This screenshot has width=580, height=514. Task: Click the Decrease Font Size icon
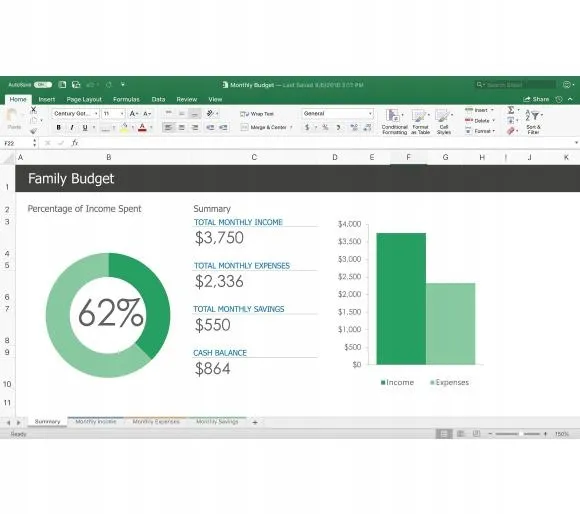click(x=147, y=114)
